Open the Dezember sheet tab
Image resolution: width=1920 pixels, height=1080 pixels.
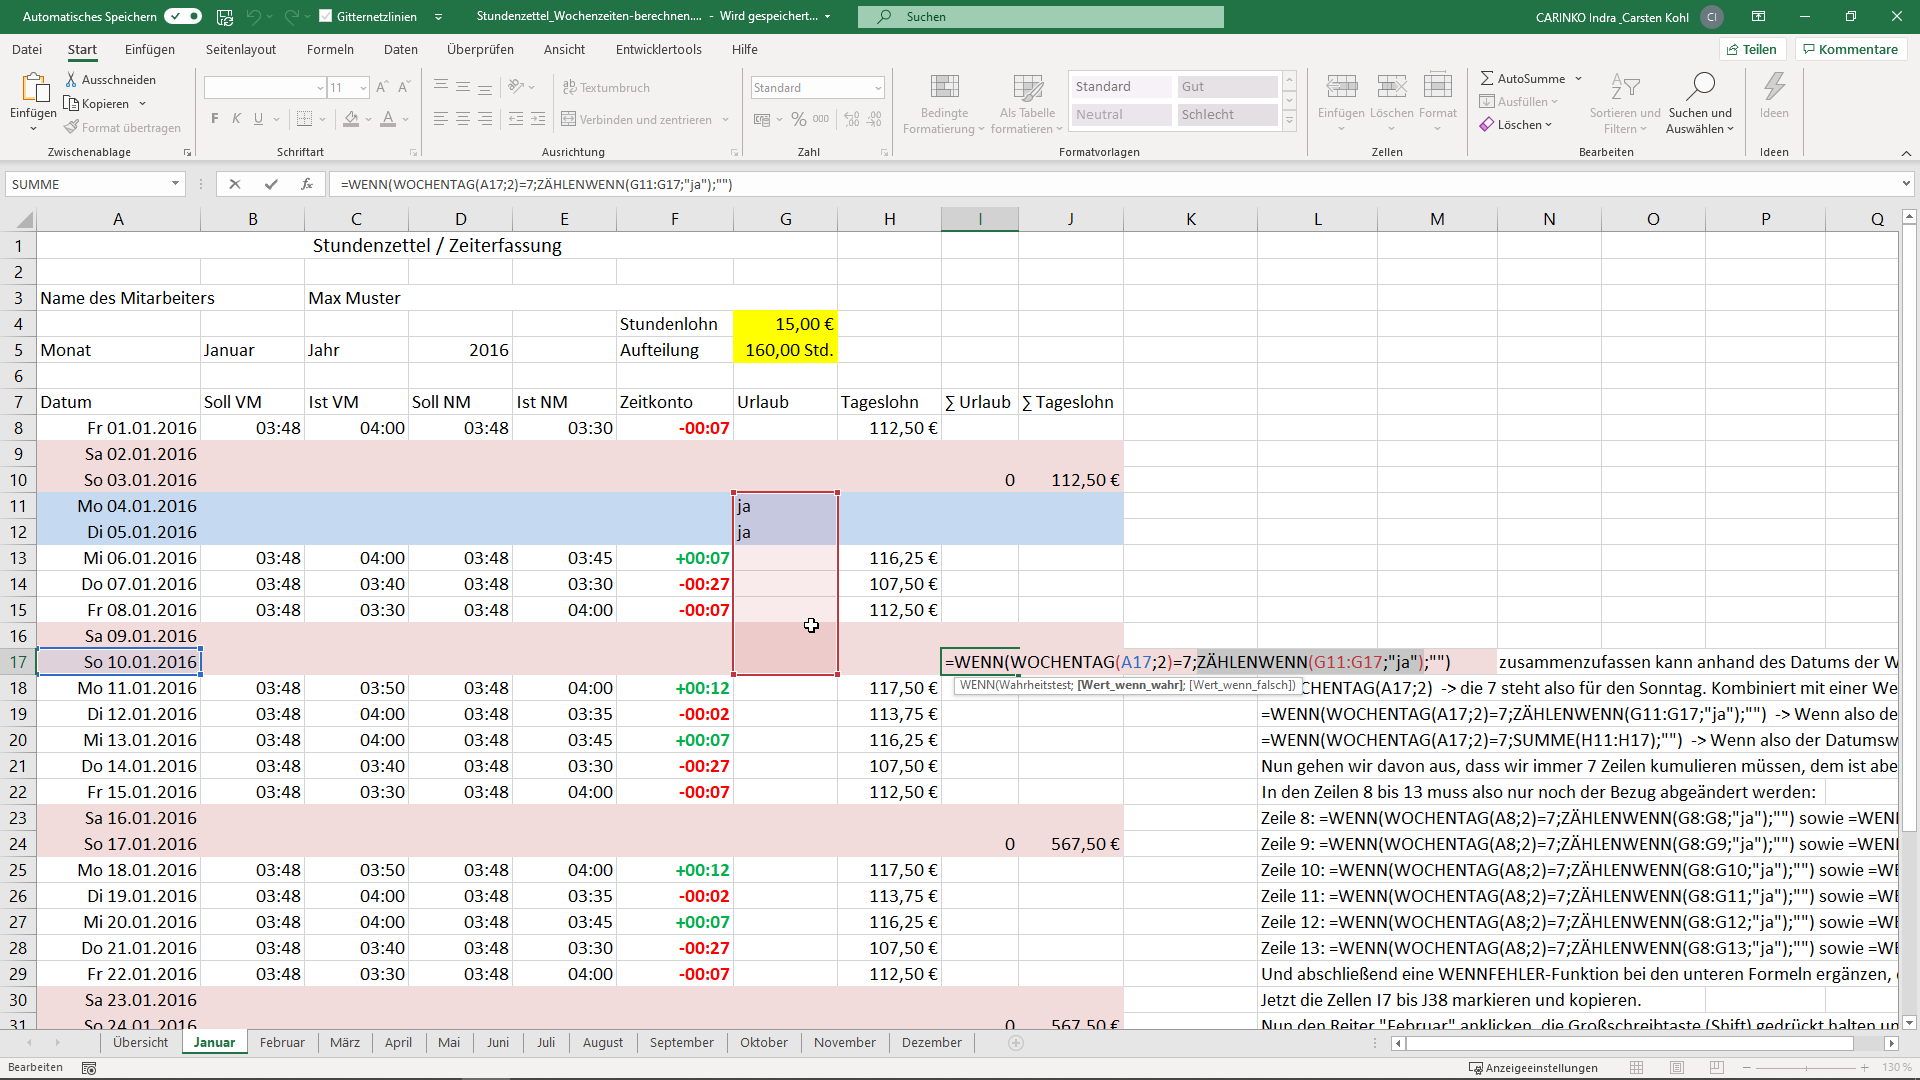931,1042
